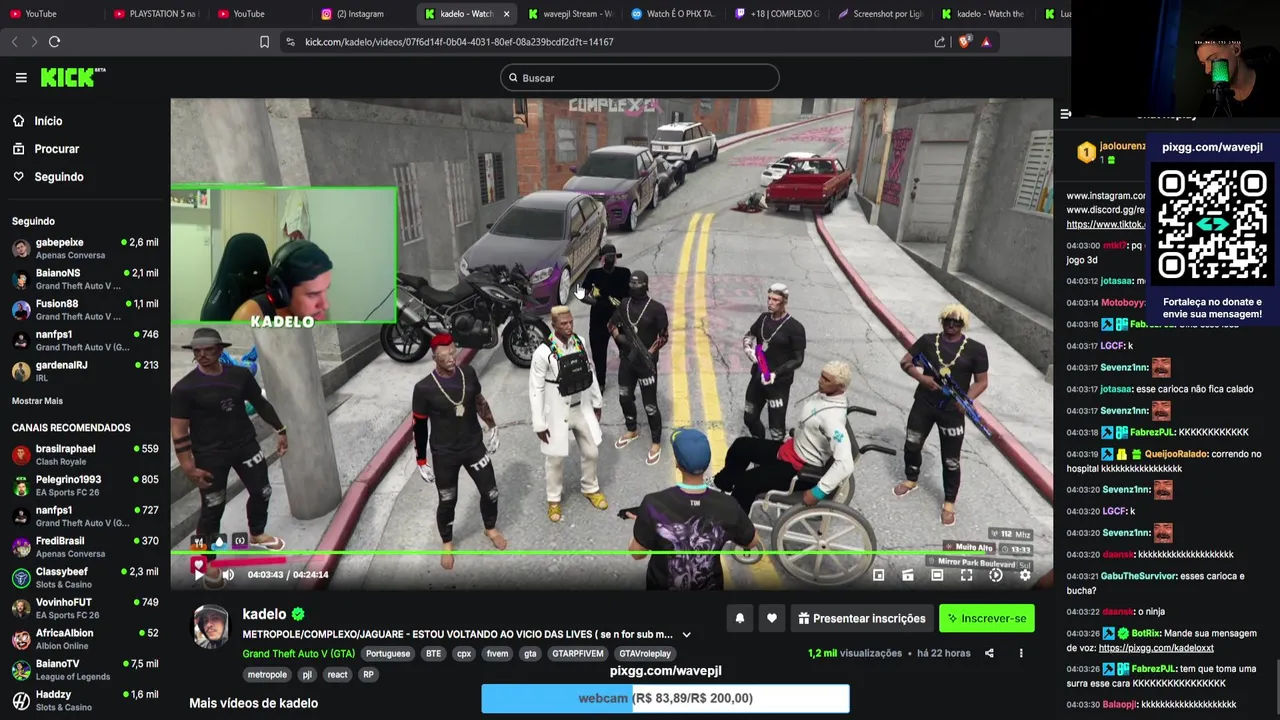Screen dimensions: 1280x720
Task: Change the playback speed
Action: point(996,575)
